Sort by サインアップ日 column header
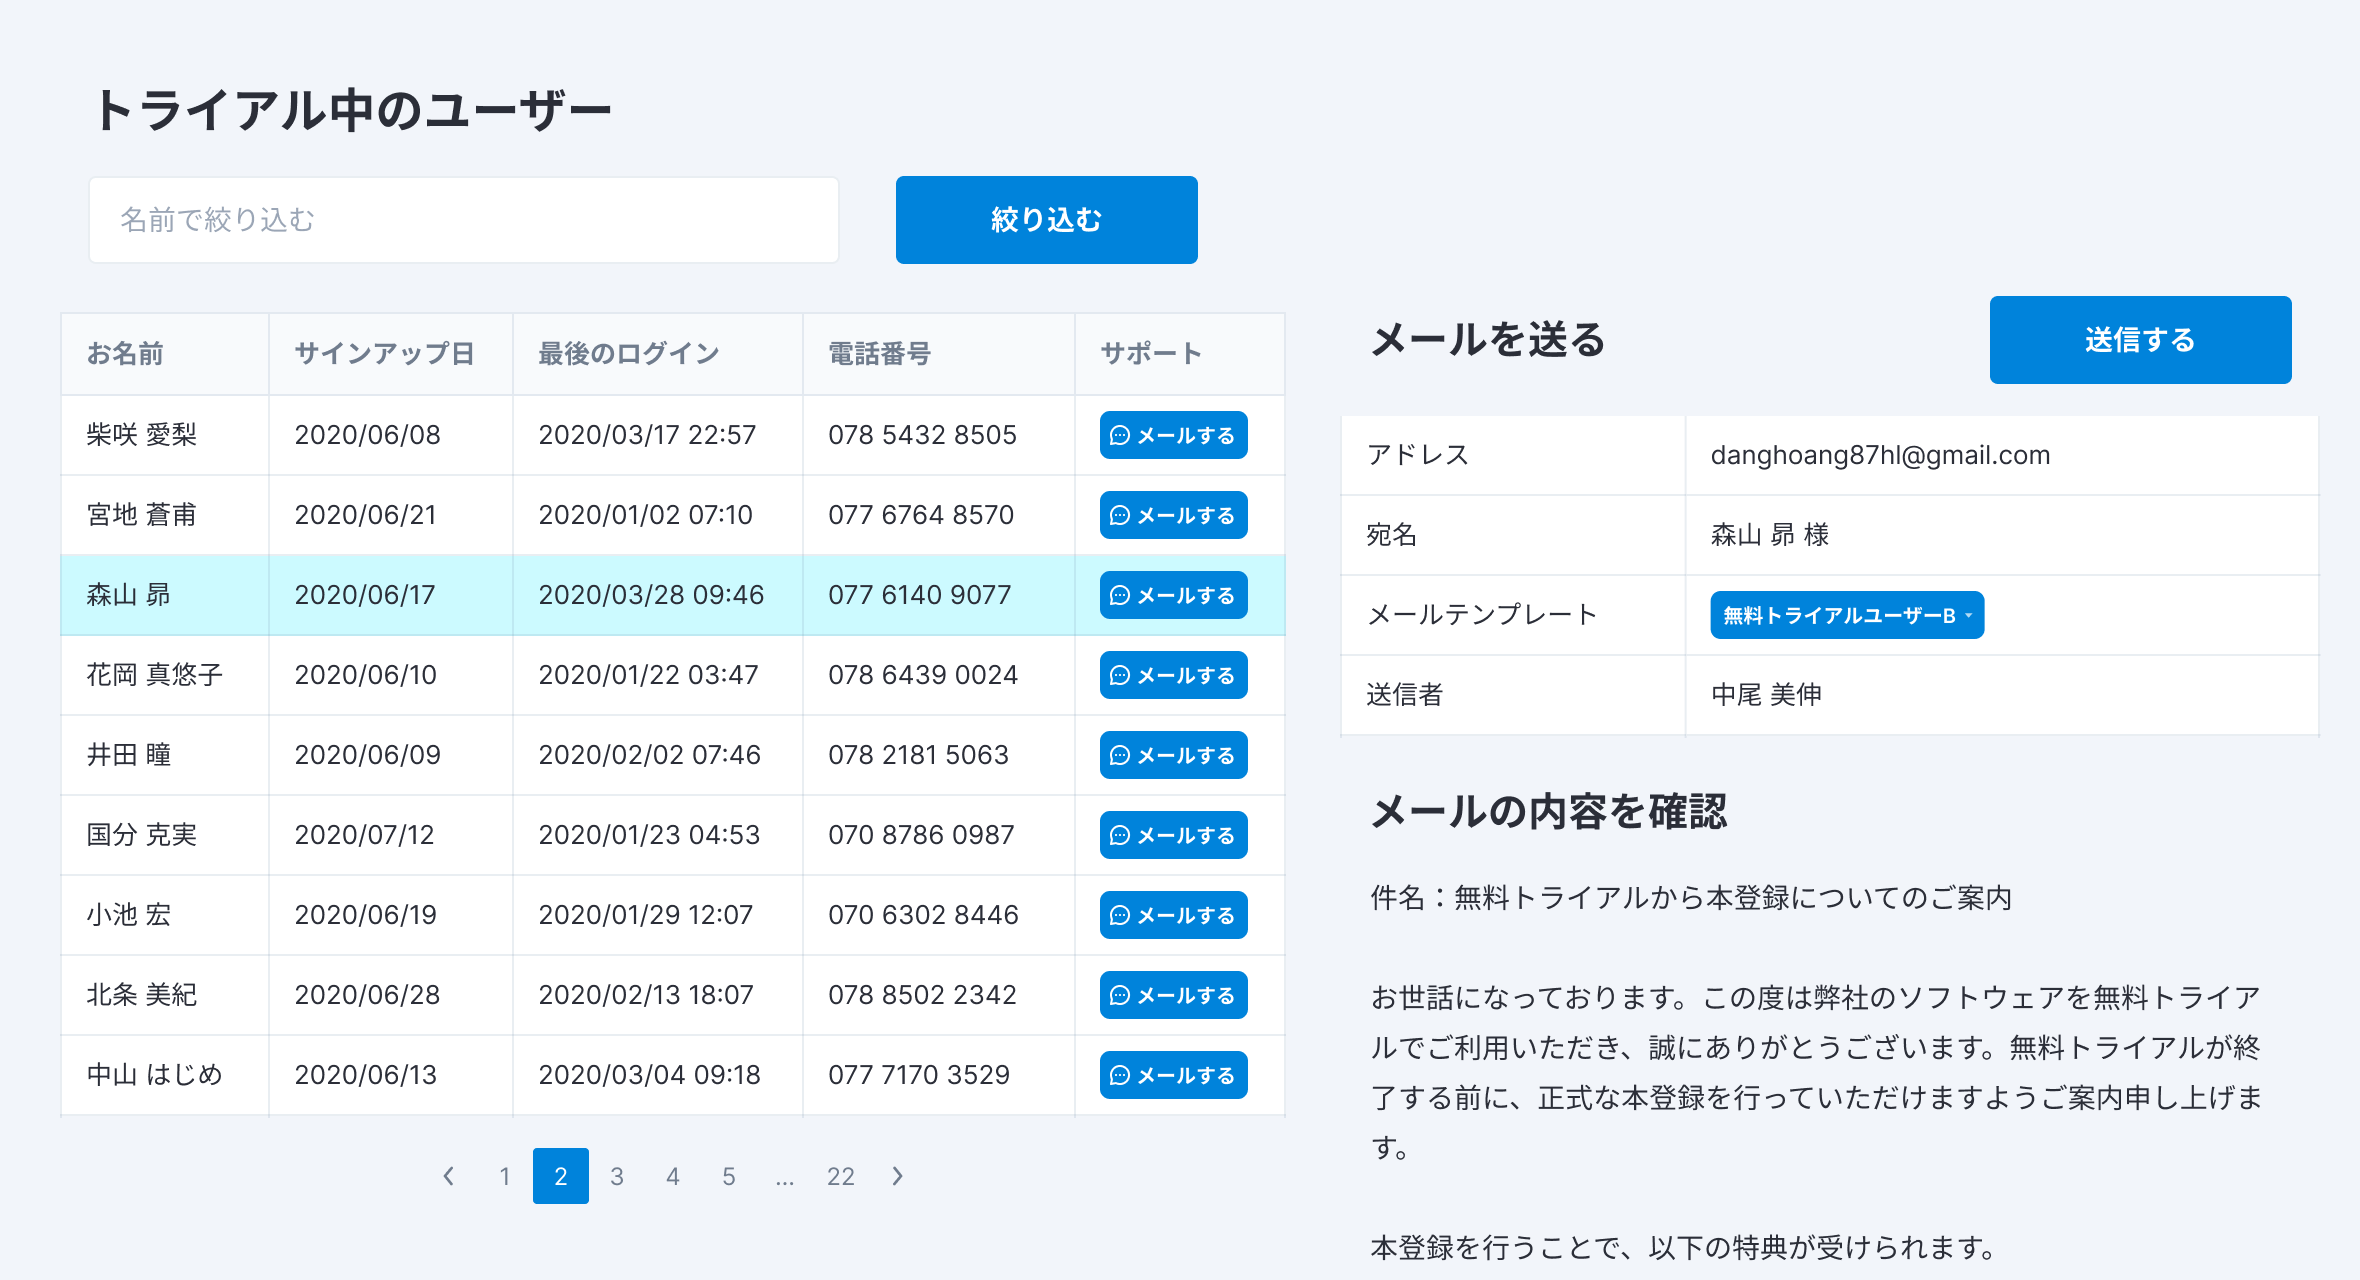Screen dimensions: 2360x1280 coord(384,354)
